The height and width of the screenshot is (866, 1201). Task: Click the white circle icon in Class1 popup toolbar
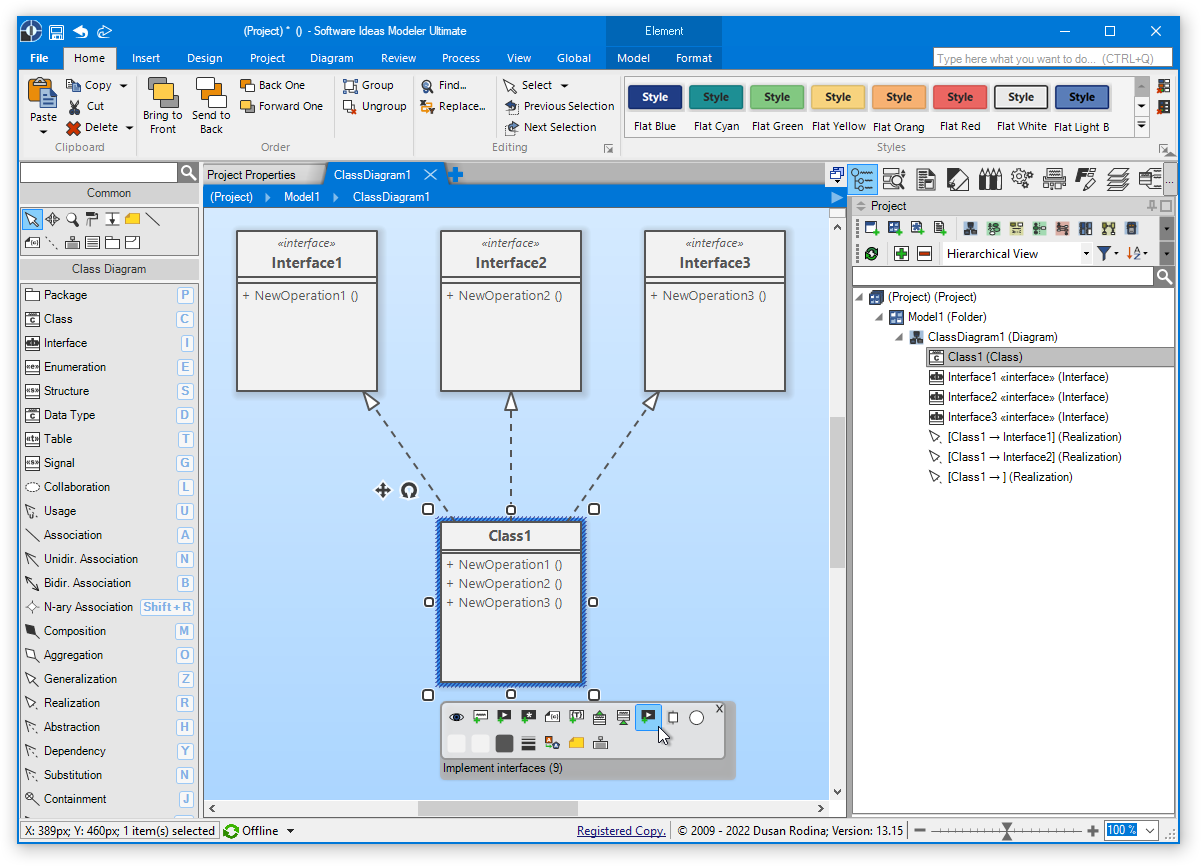pos(696,717)
